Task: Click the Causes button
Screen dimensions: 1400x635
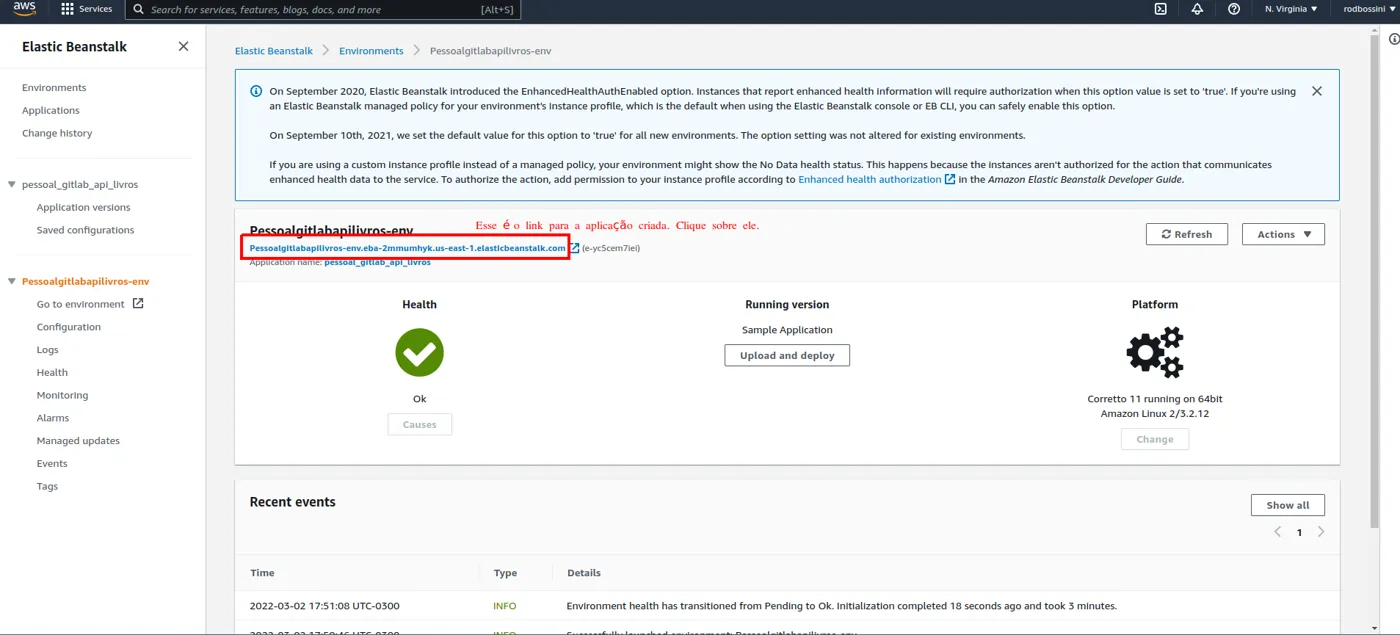Action: tap(420, 425)
